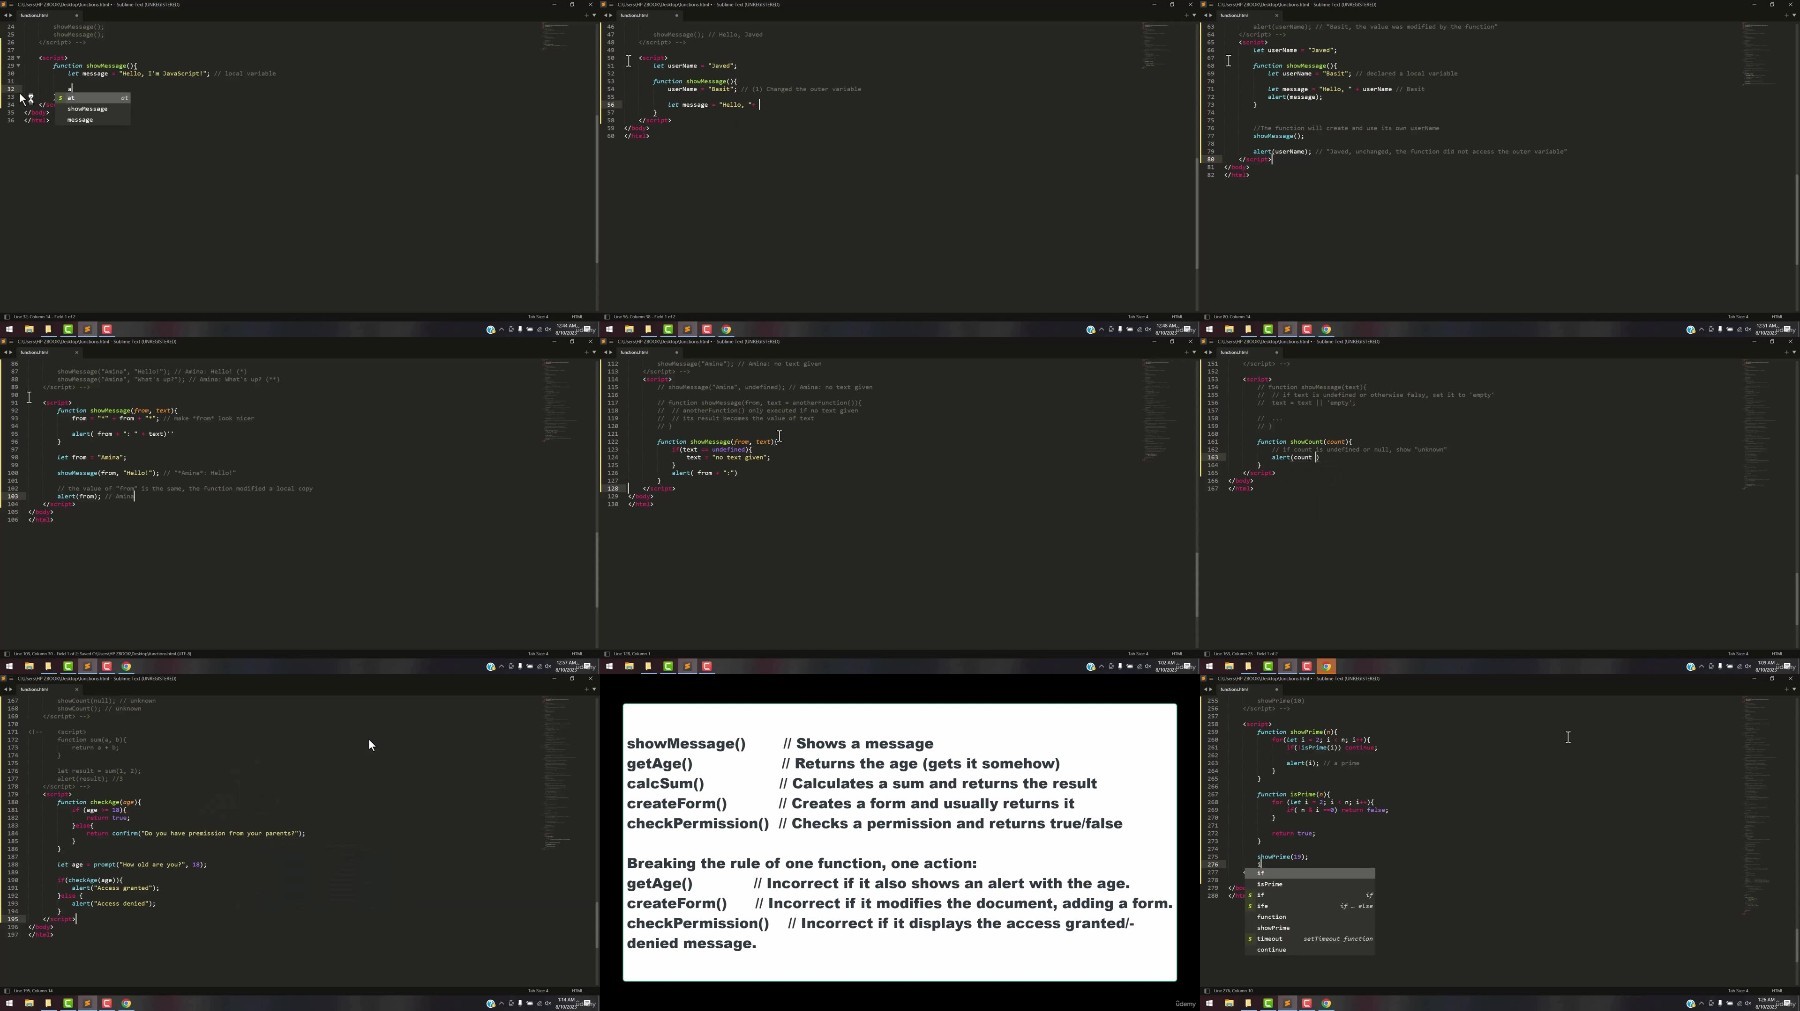Open 'Tab Size: 4' status item in checkAge frame
This screenshot has height=1011, width=1800.
[538, 991]
